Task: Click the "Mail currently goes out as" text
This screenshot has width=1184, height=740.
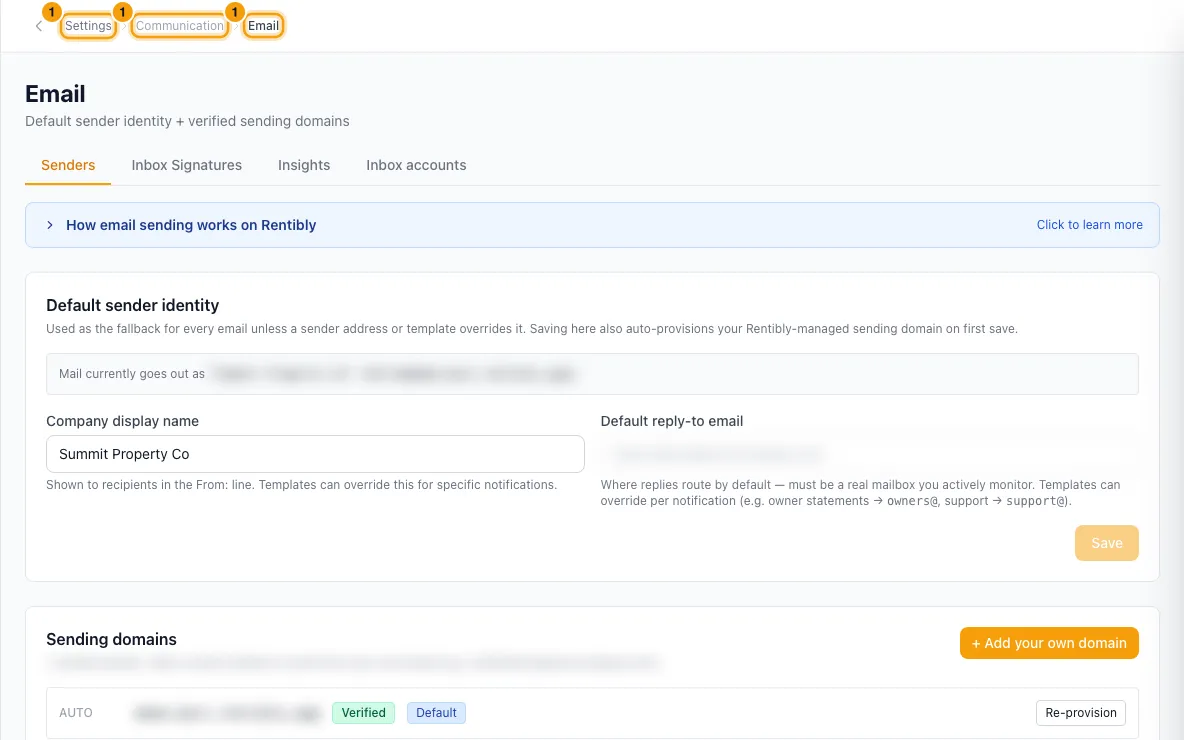Action: [132, 374]
